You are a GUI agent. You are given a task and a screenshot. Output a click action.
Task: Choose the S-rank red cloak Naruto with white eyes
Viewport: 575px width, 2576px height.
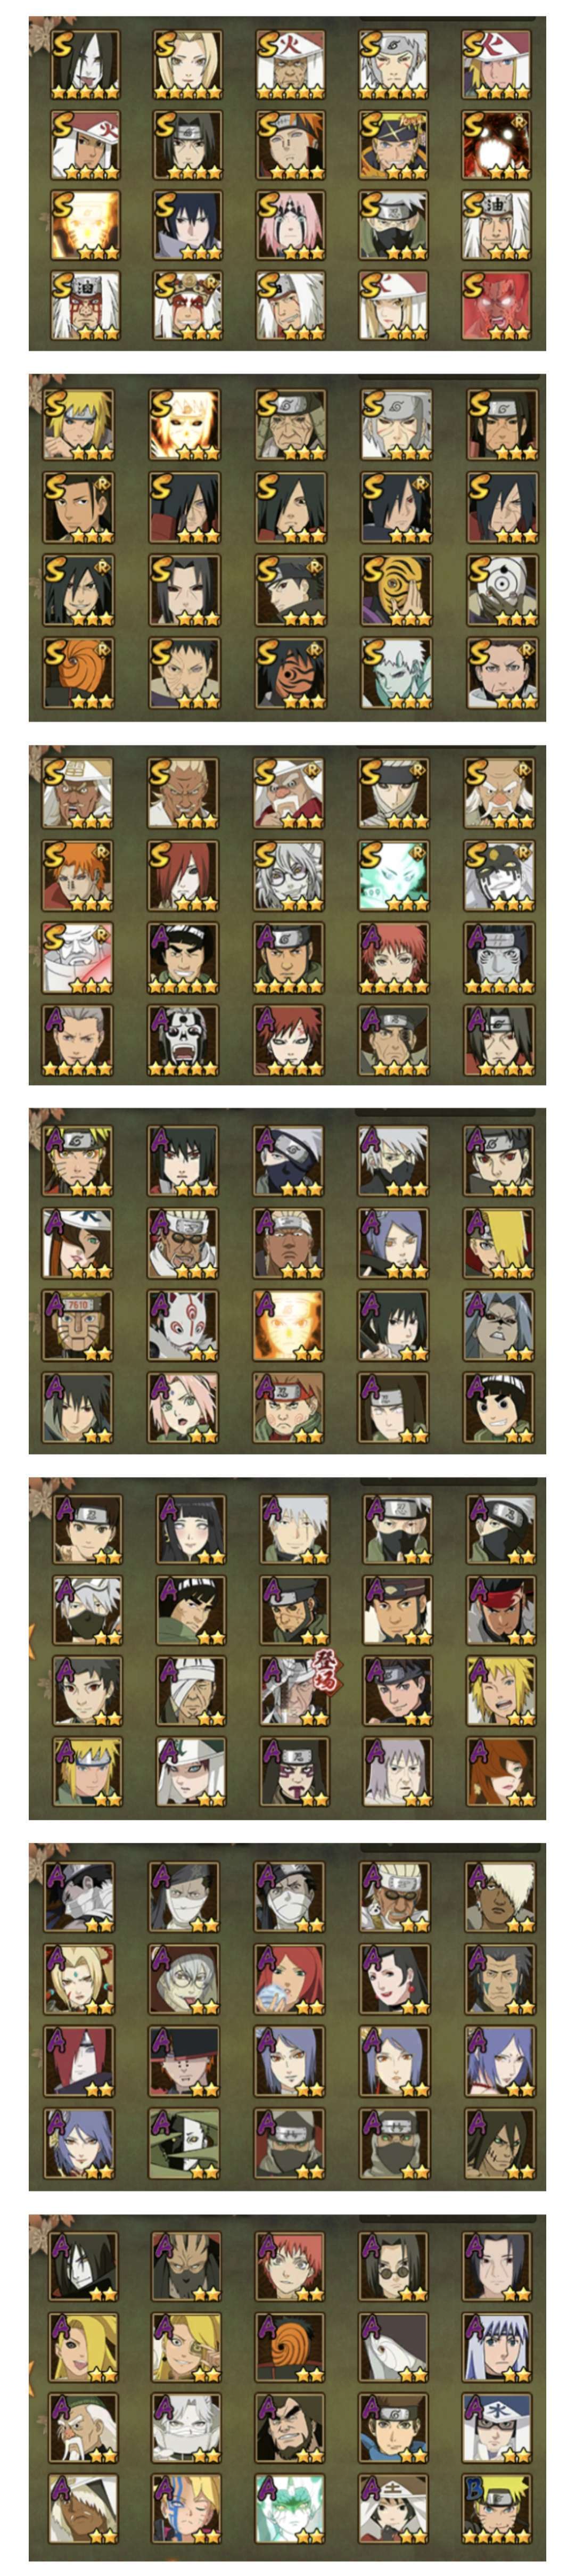pyautogui.click(x=497, y=145)
